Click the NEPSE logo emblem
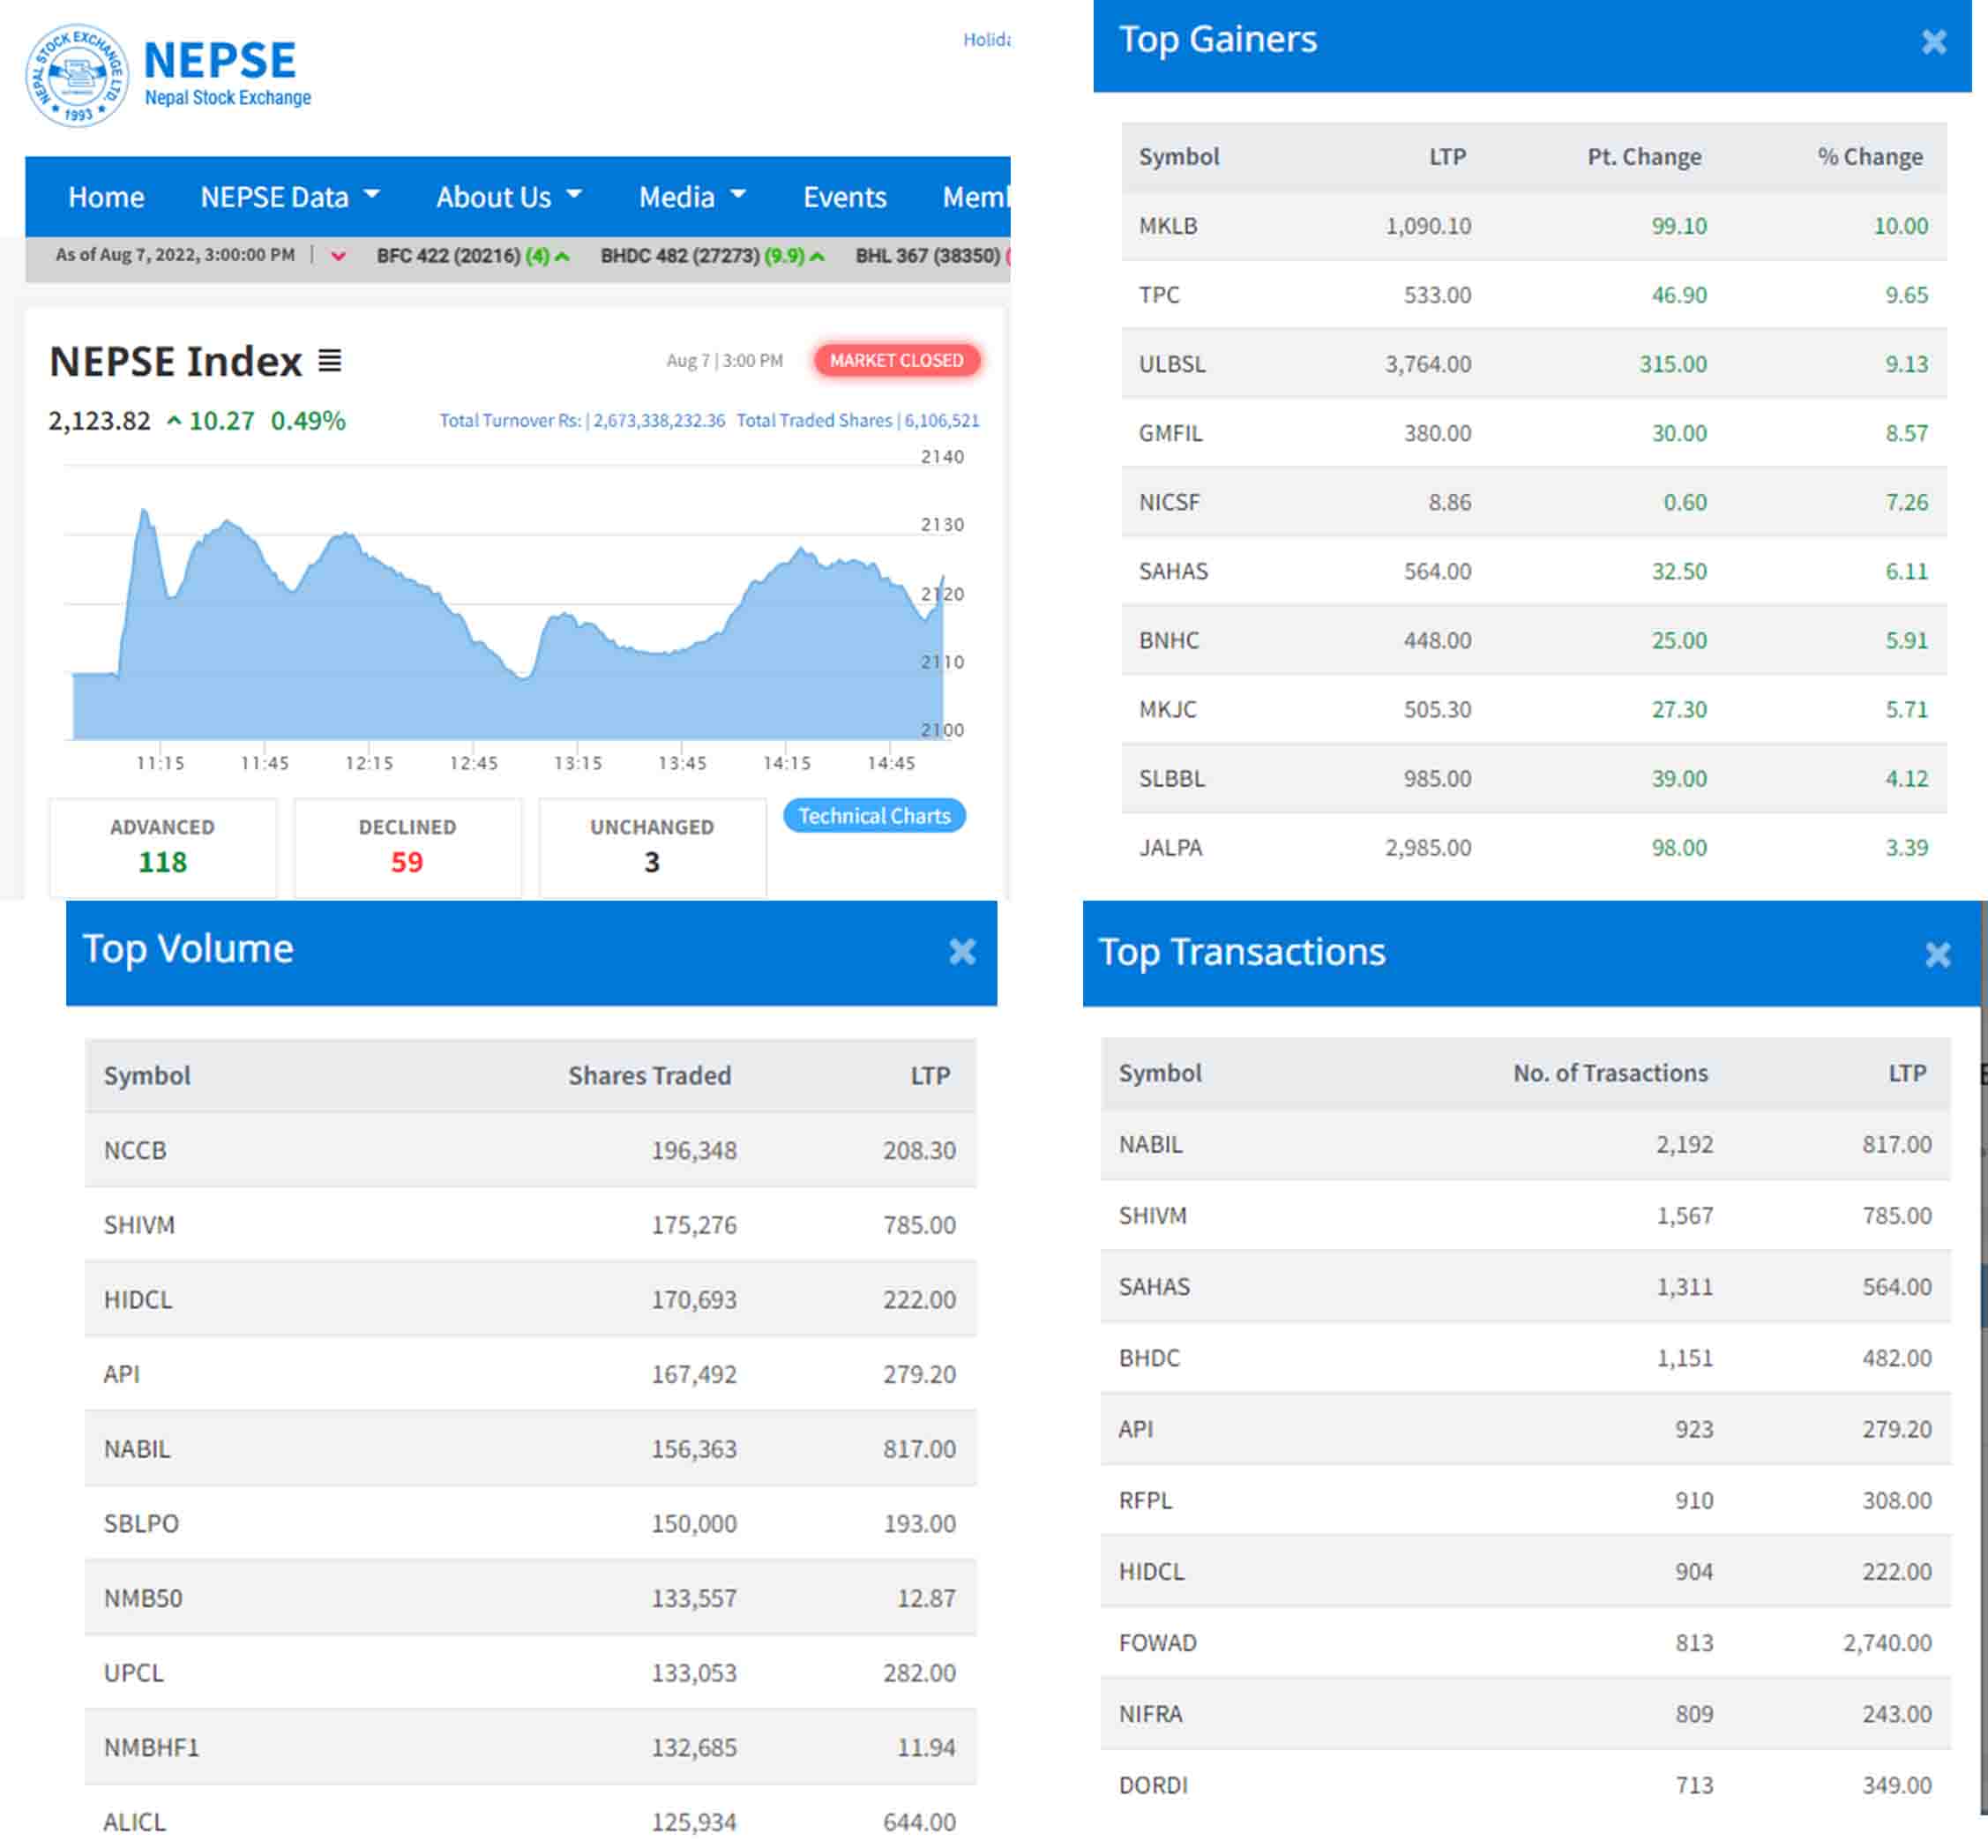 click(76, 76)
